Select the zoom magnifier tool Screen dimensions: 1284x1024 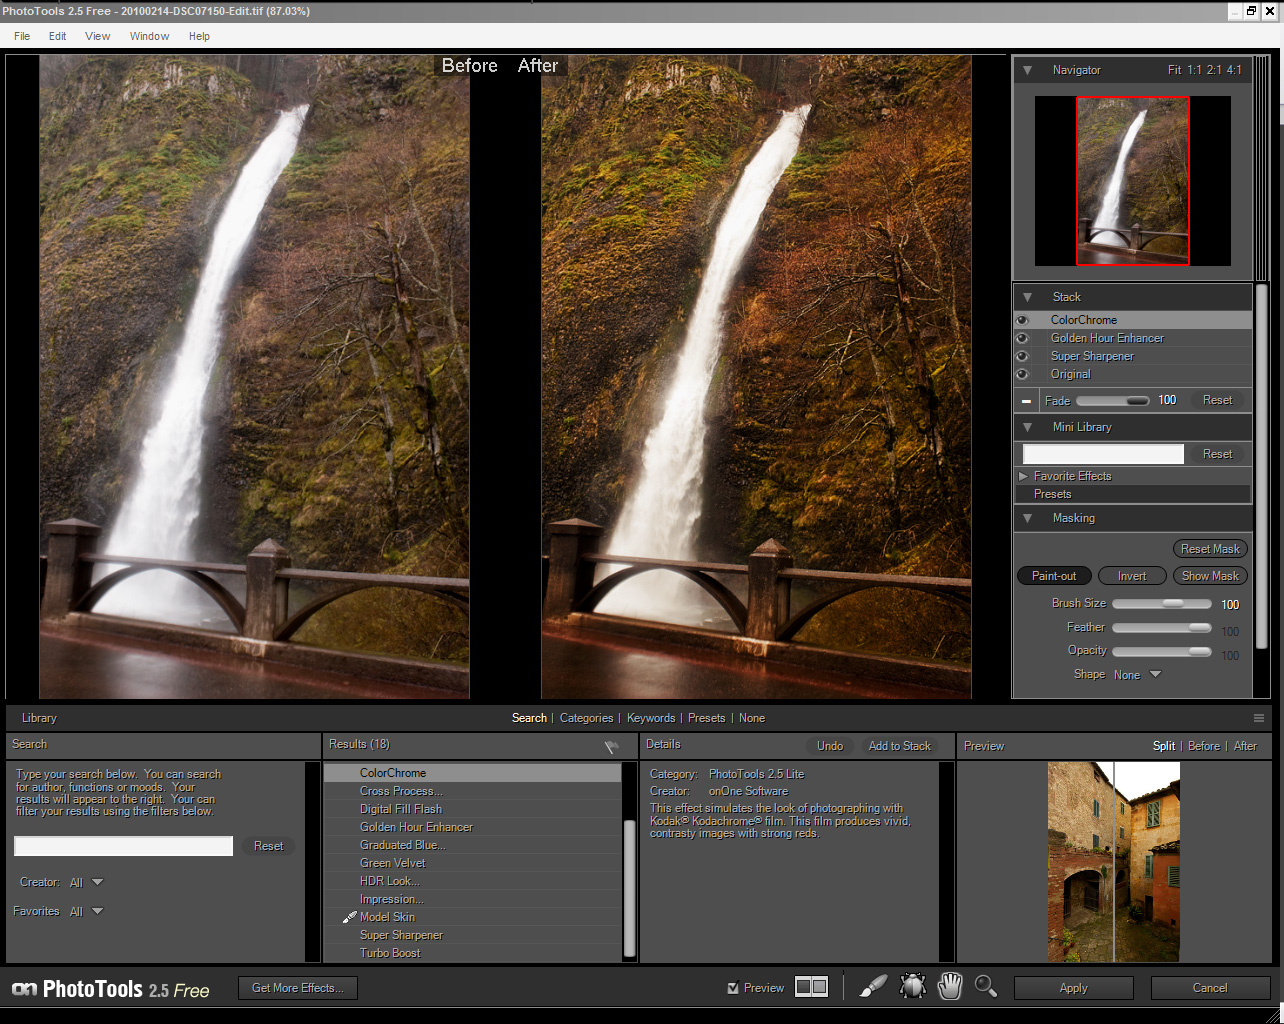[986, 987]
